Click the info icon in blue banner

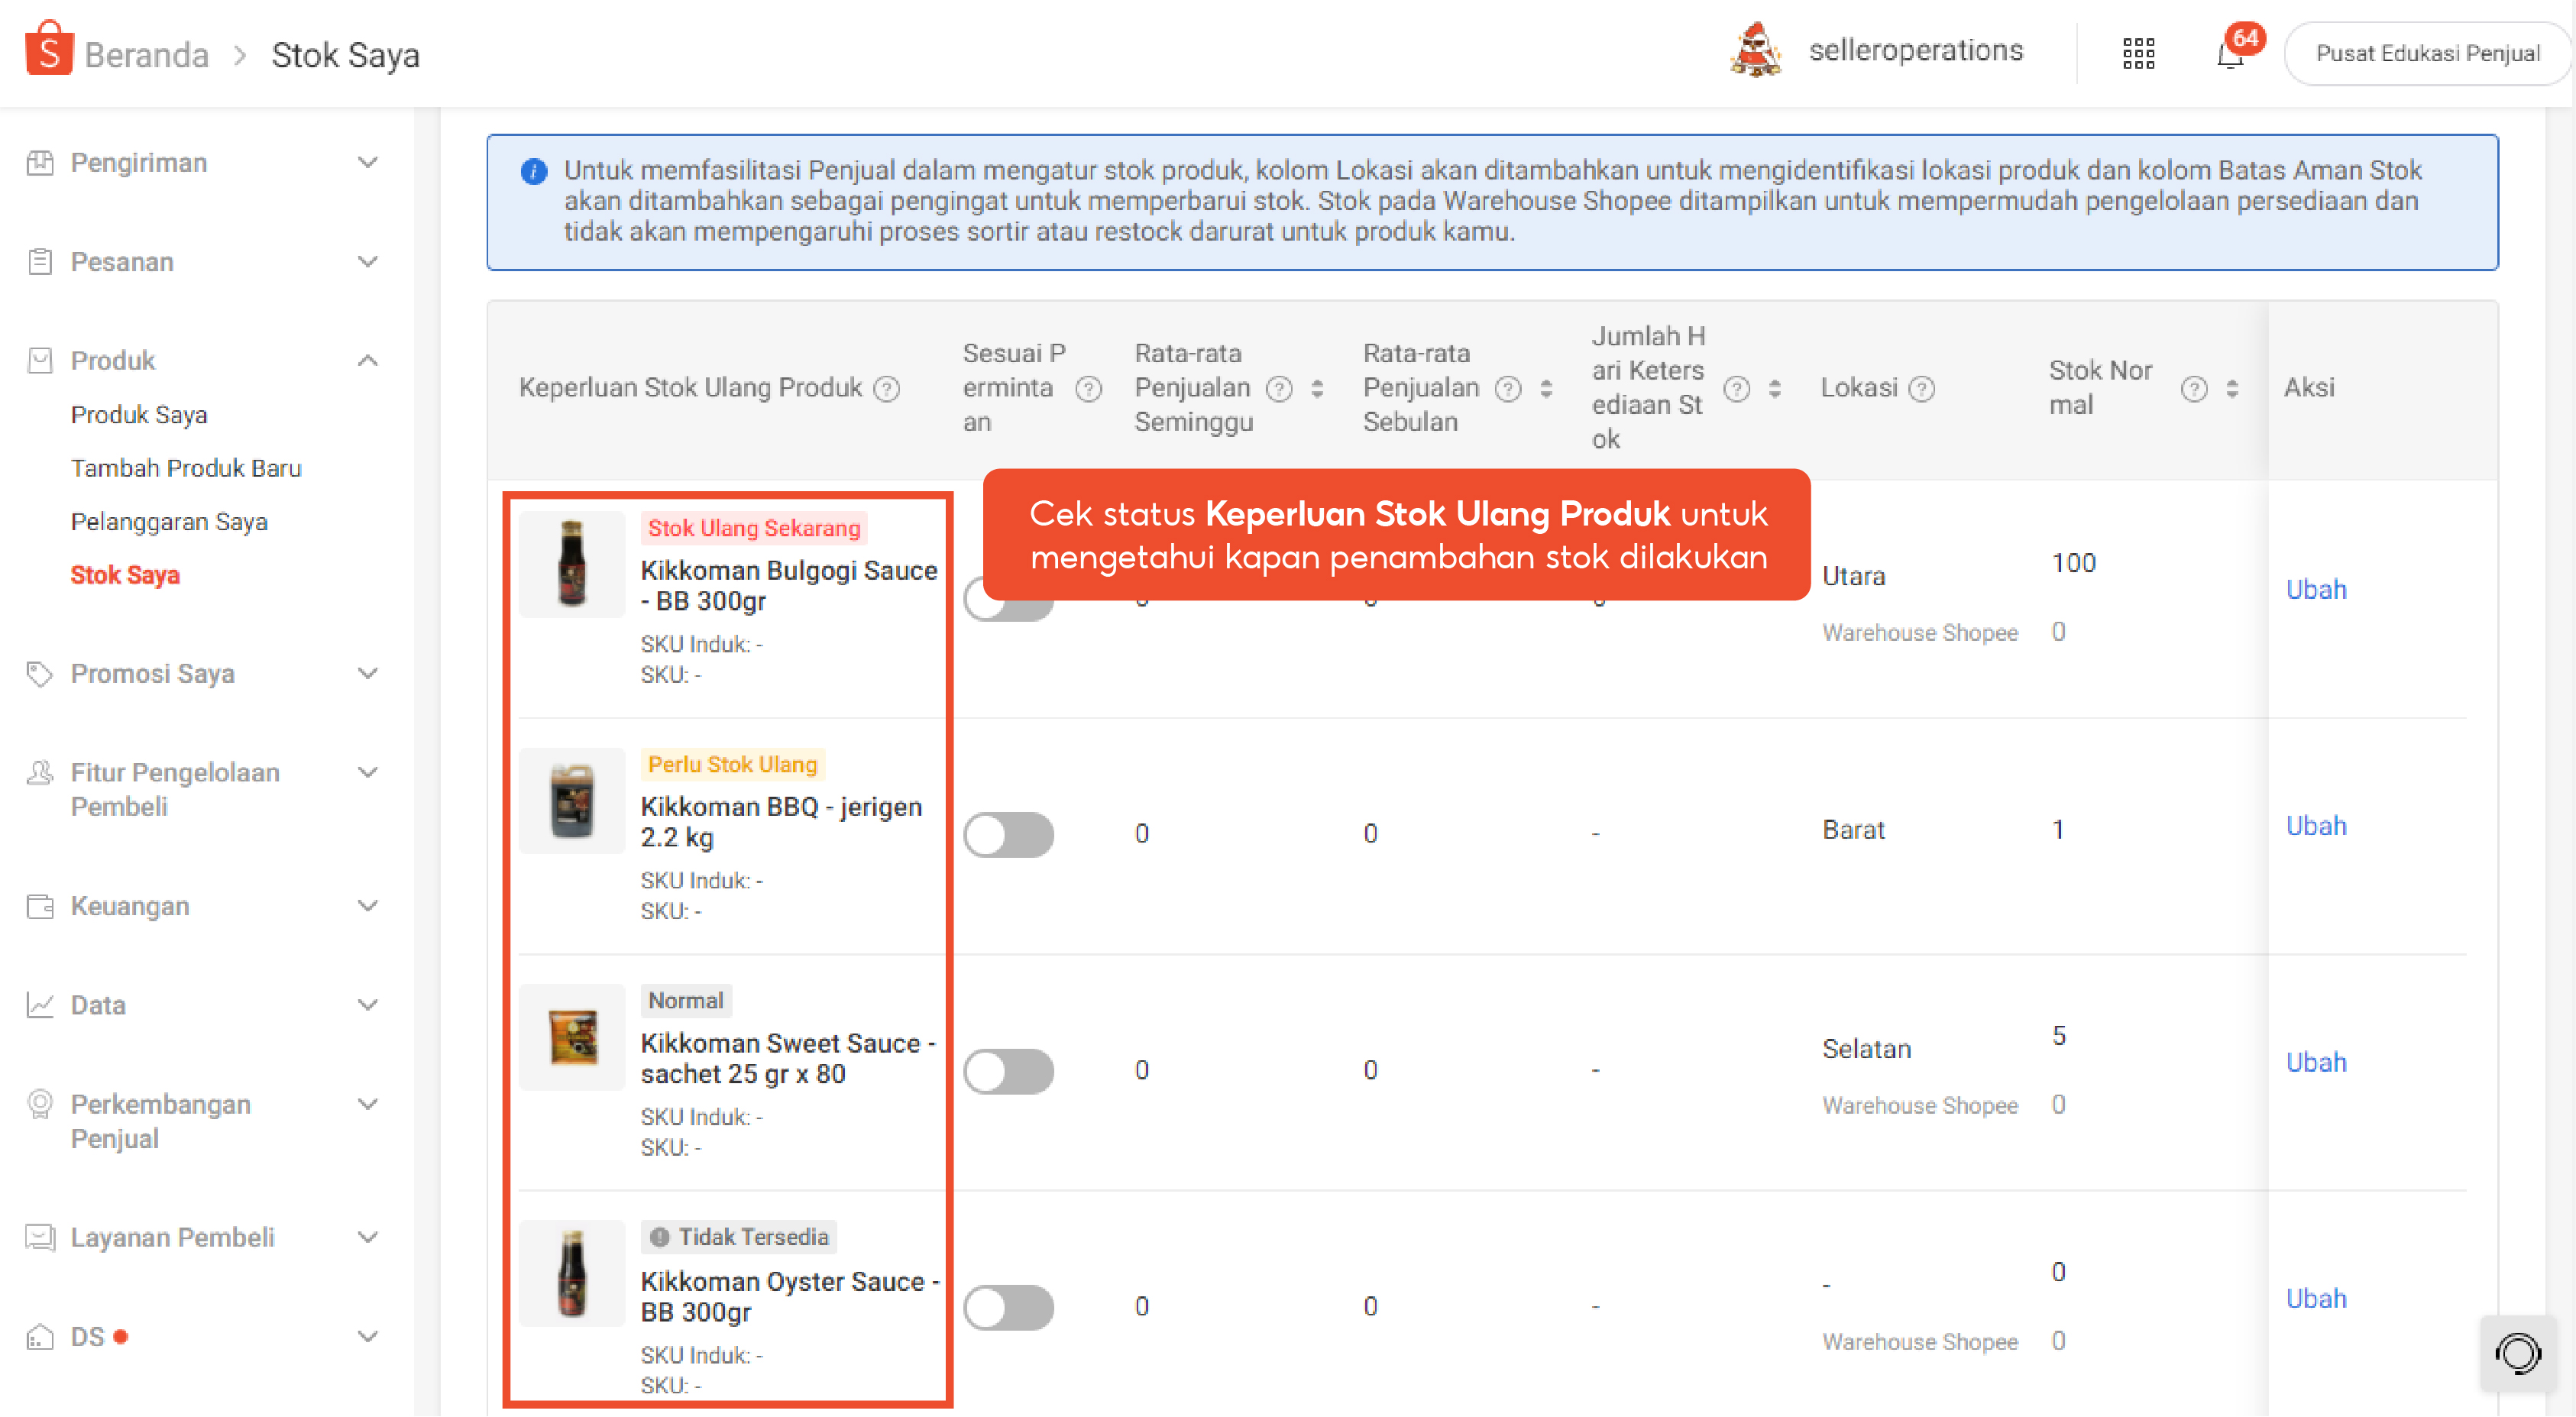534,171
